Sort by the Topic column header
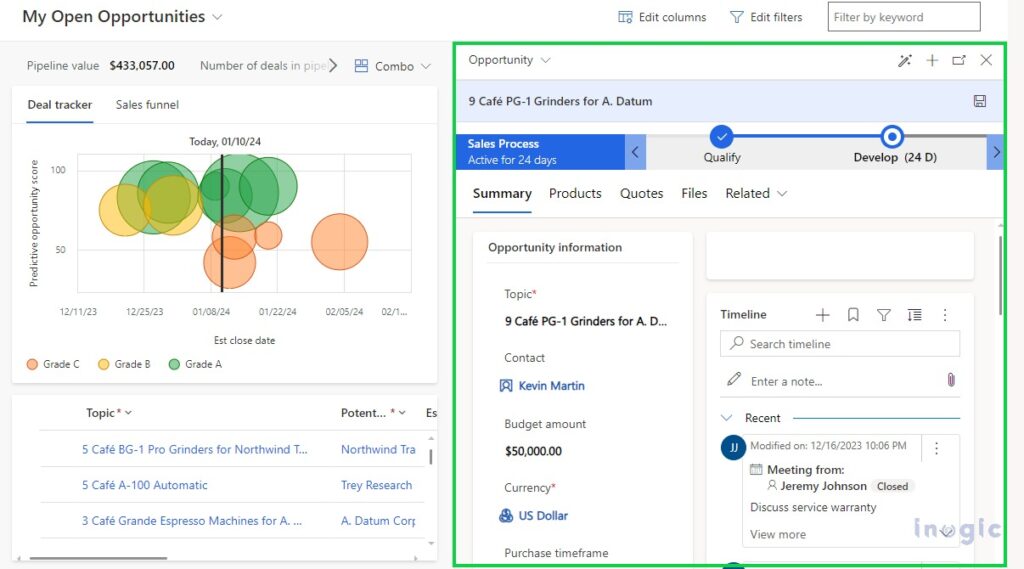This screenshot has height=569, width=1024. click(x=108, y=413)
